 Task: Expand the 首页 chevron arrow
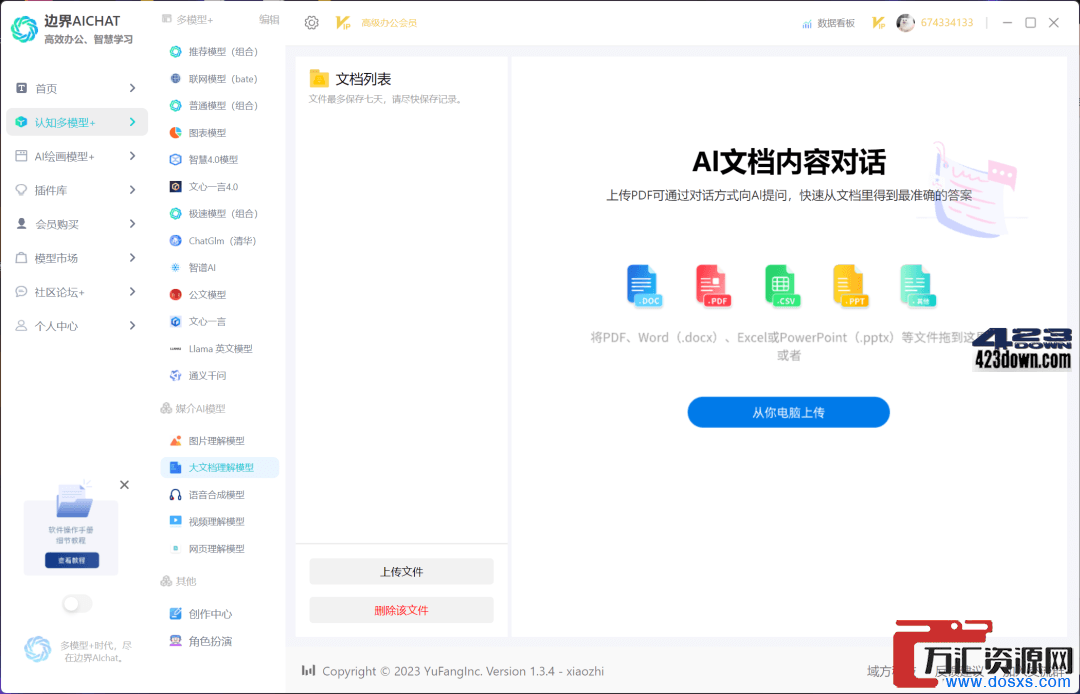tap(132, 88)
